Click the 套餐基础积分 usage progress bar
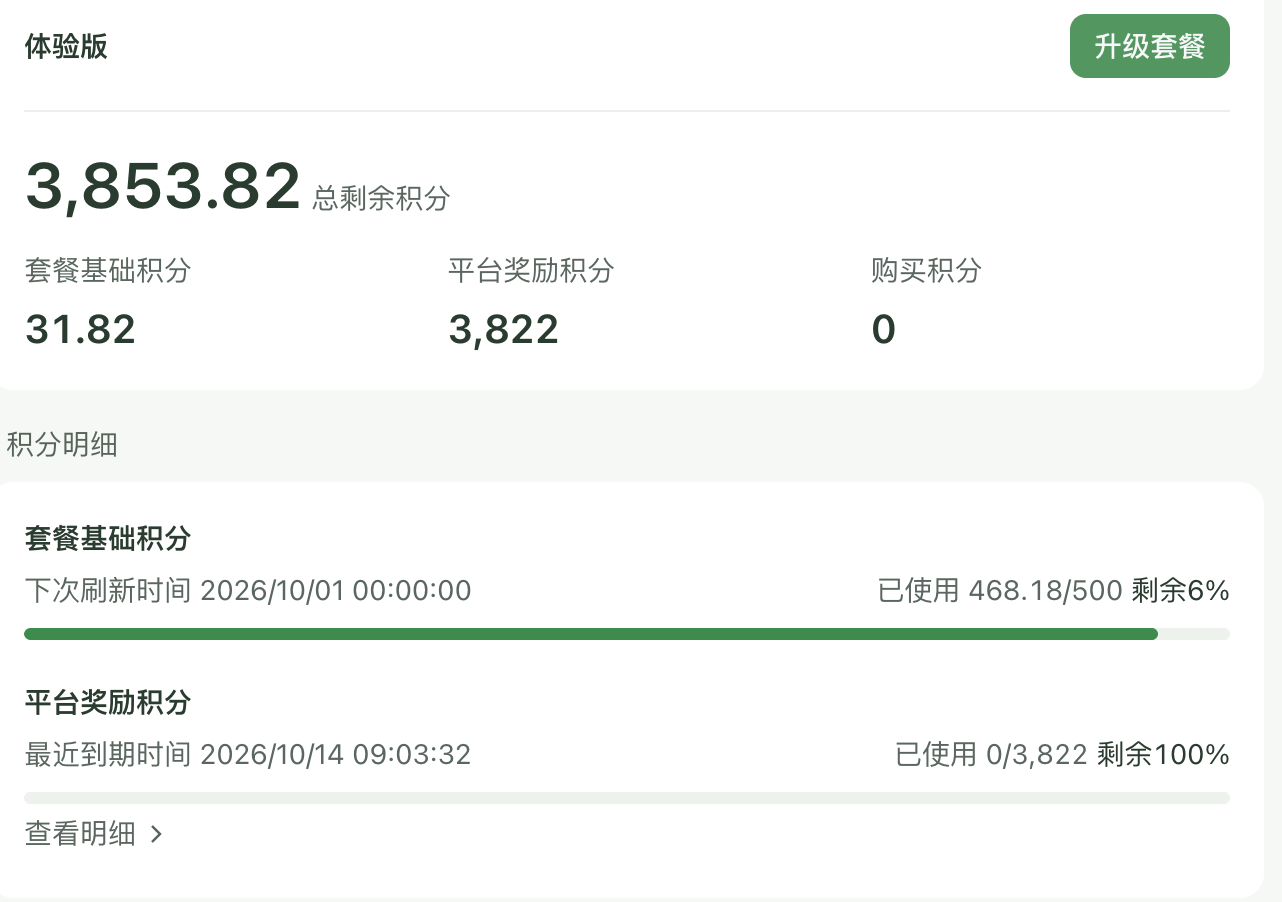Image resolution: width=1282 pixels, height=902 pixels. (627, 634)
